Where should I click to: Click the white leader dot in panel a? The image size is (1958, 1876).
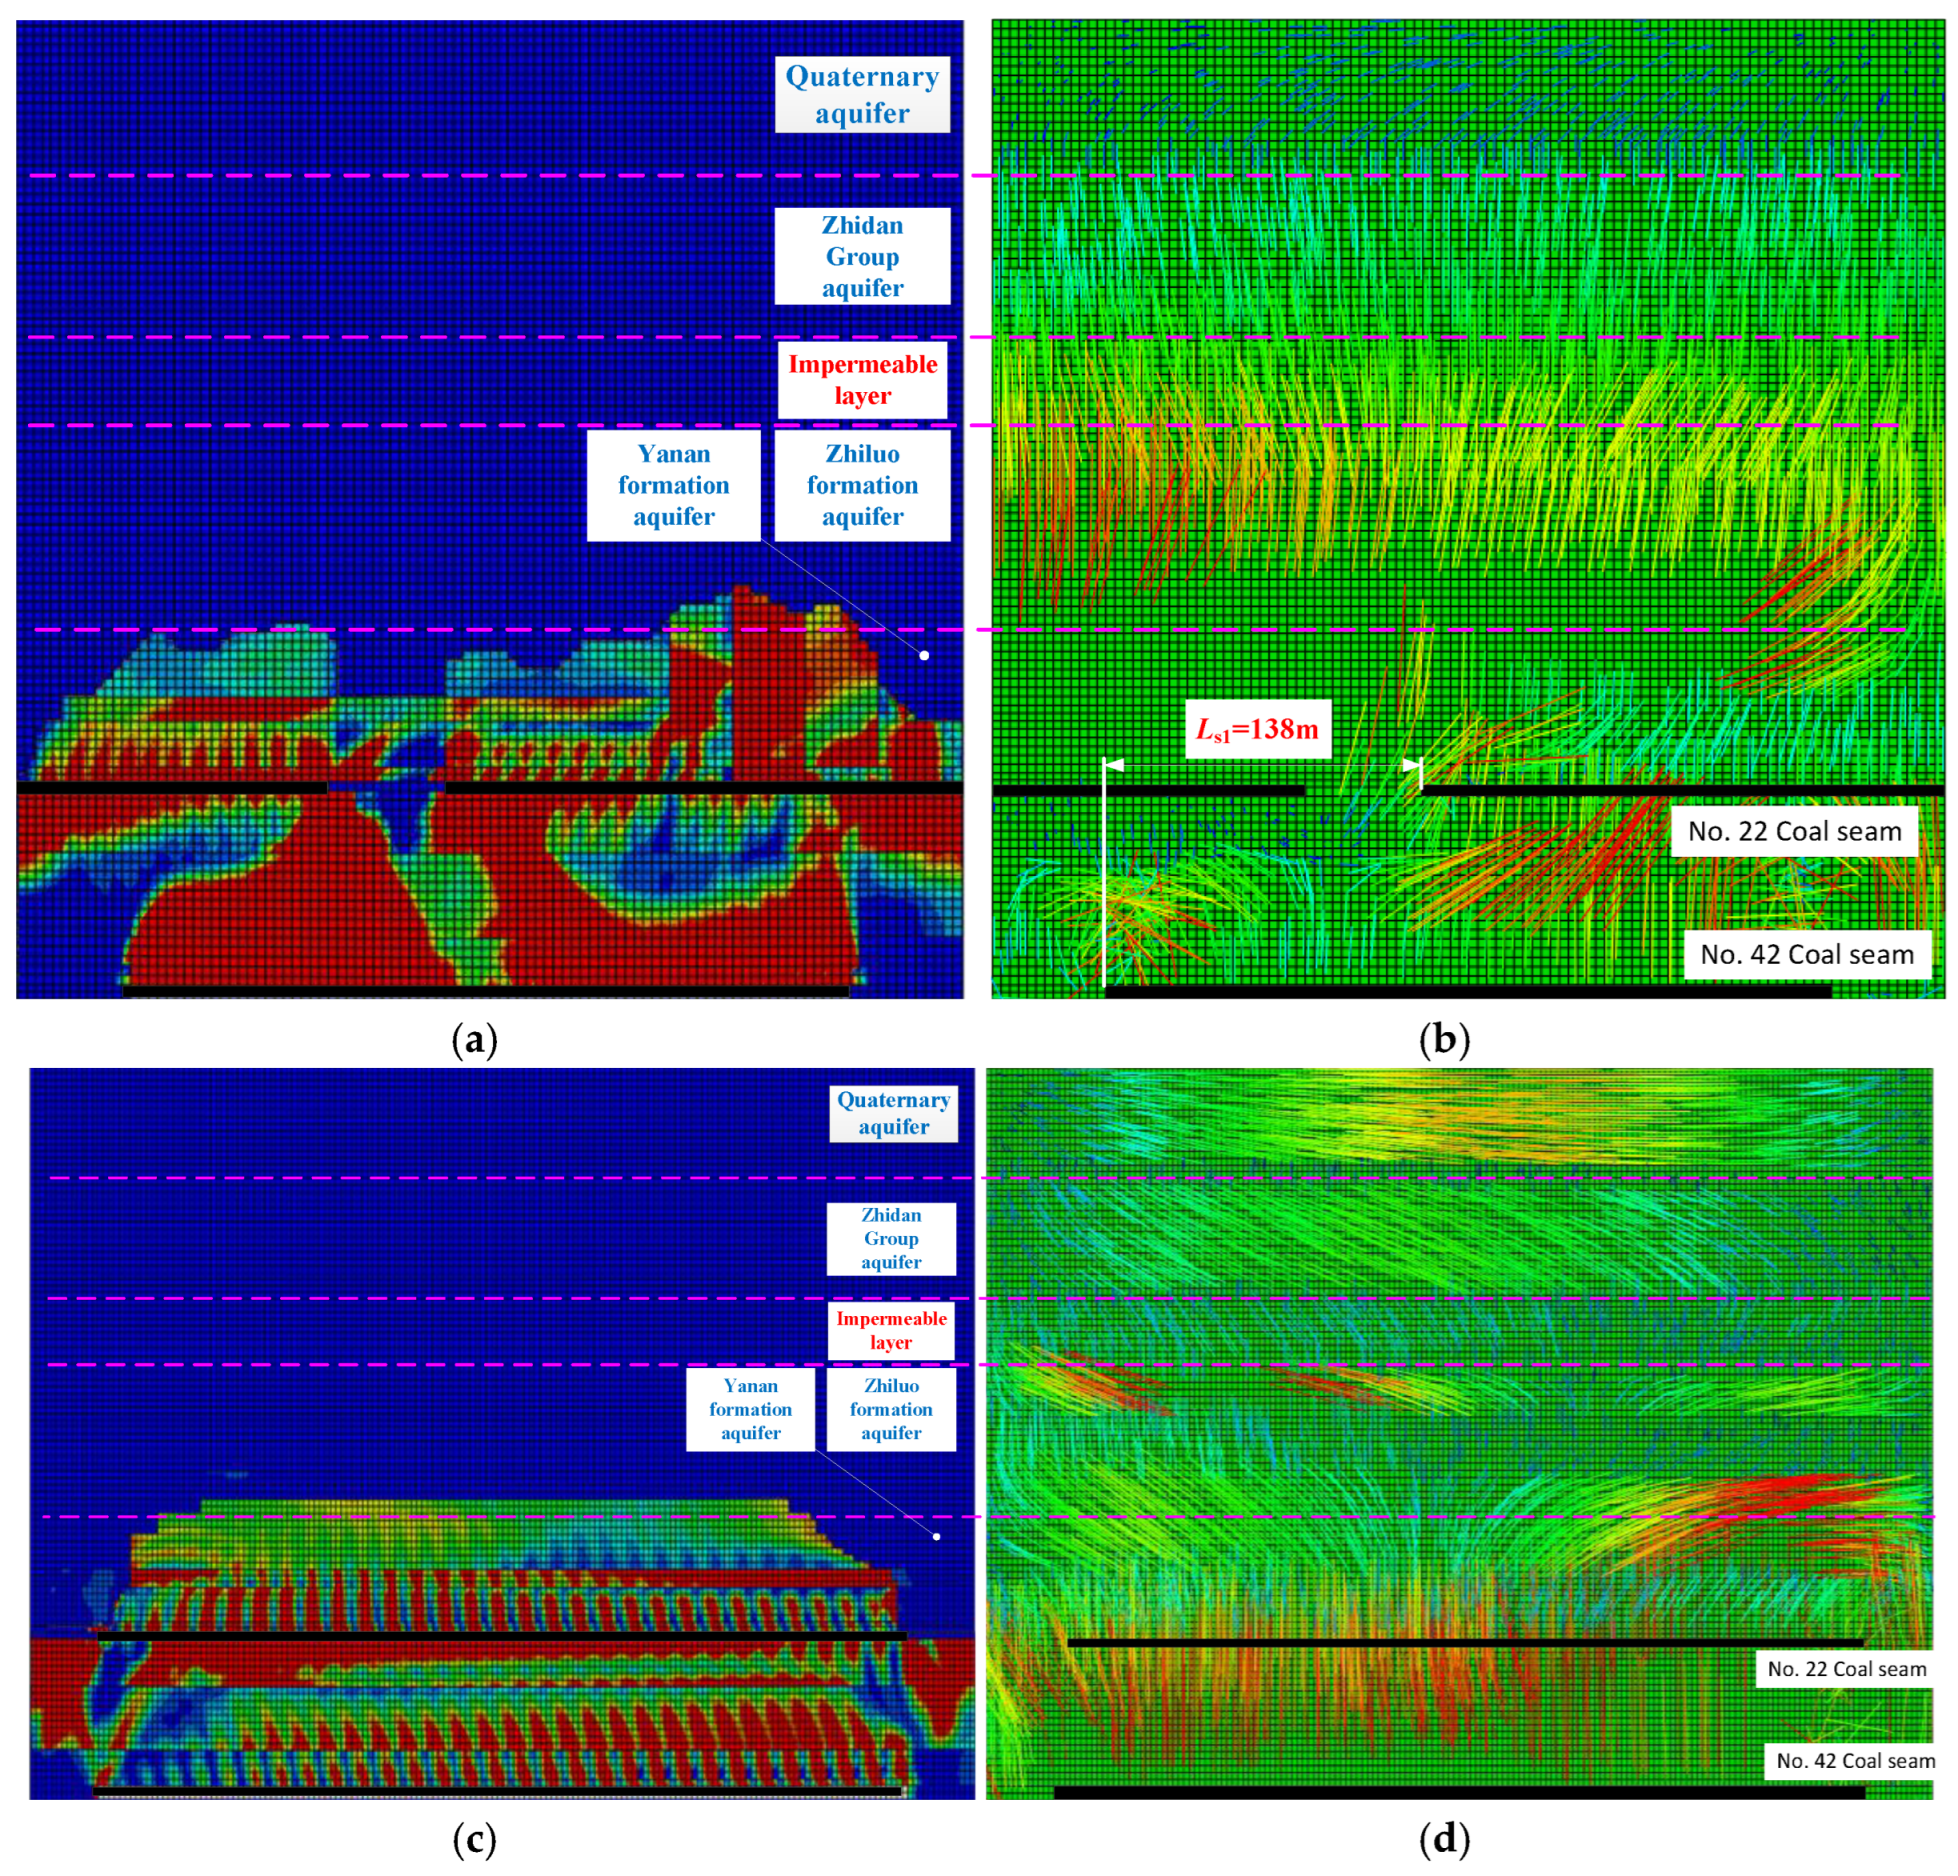[x=924, y=655]
